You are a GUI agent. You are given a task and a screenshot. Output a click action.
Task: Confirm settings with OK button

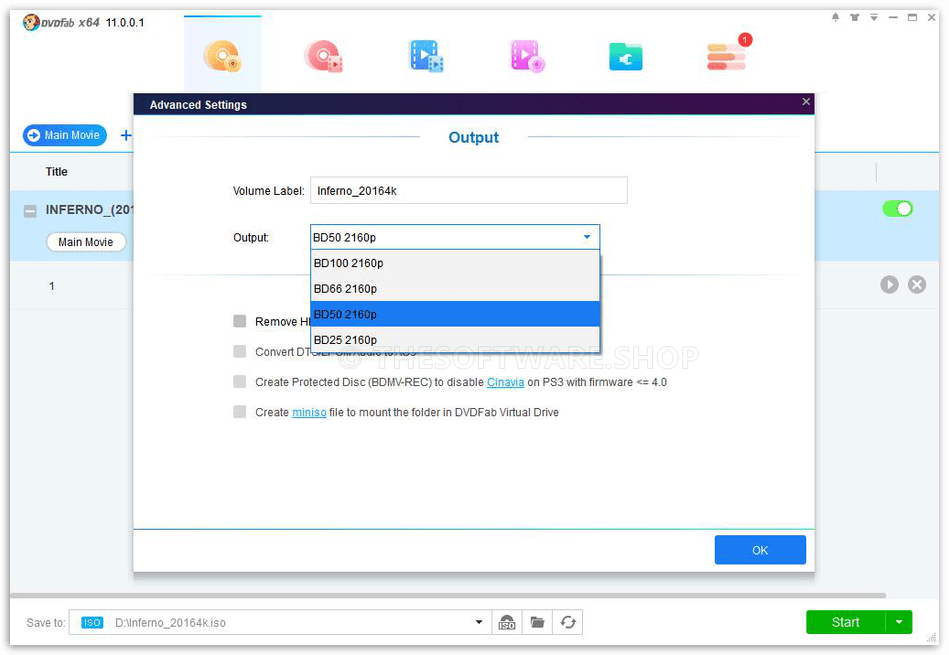pos(760,550)
